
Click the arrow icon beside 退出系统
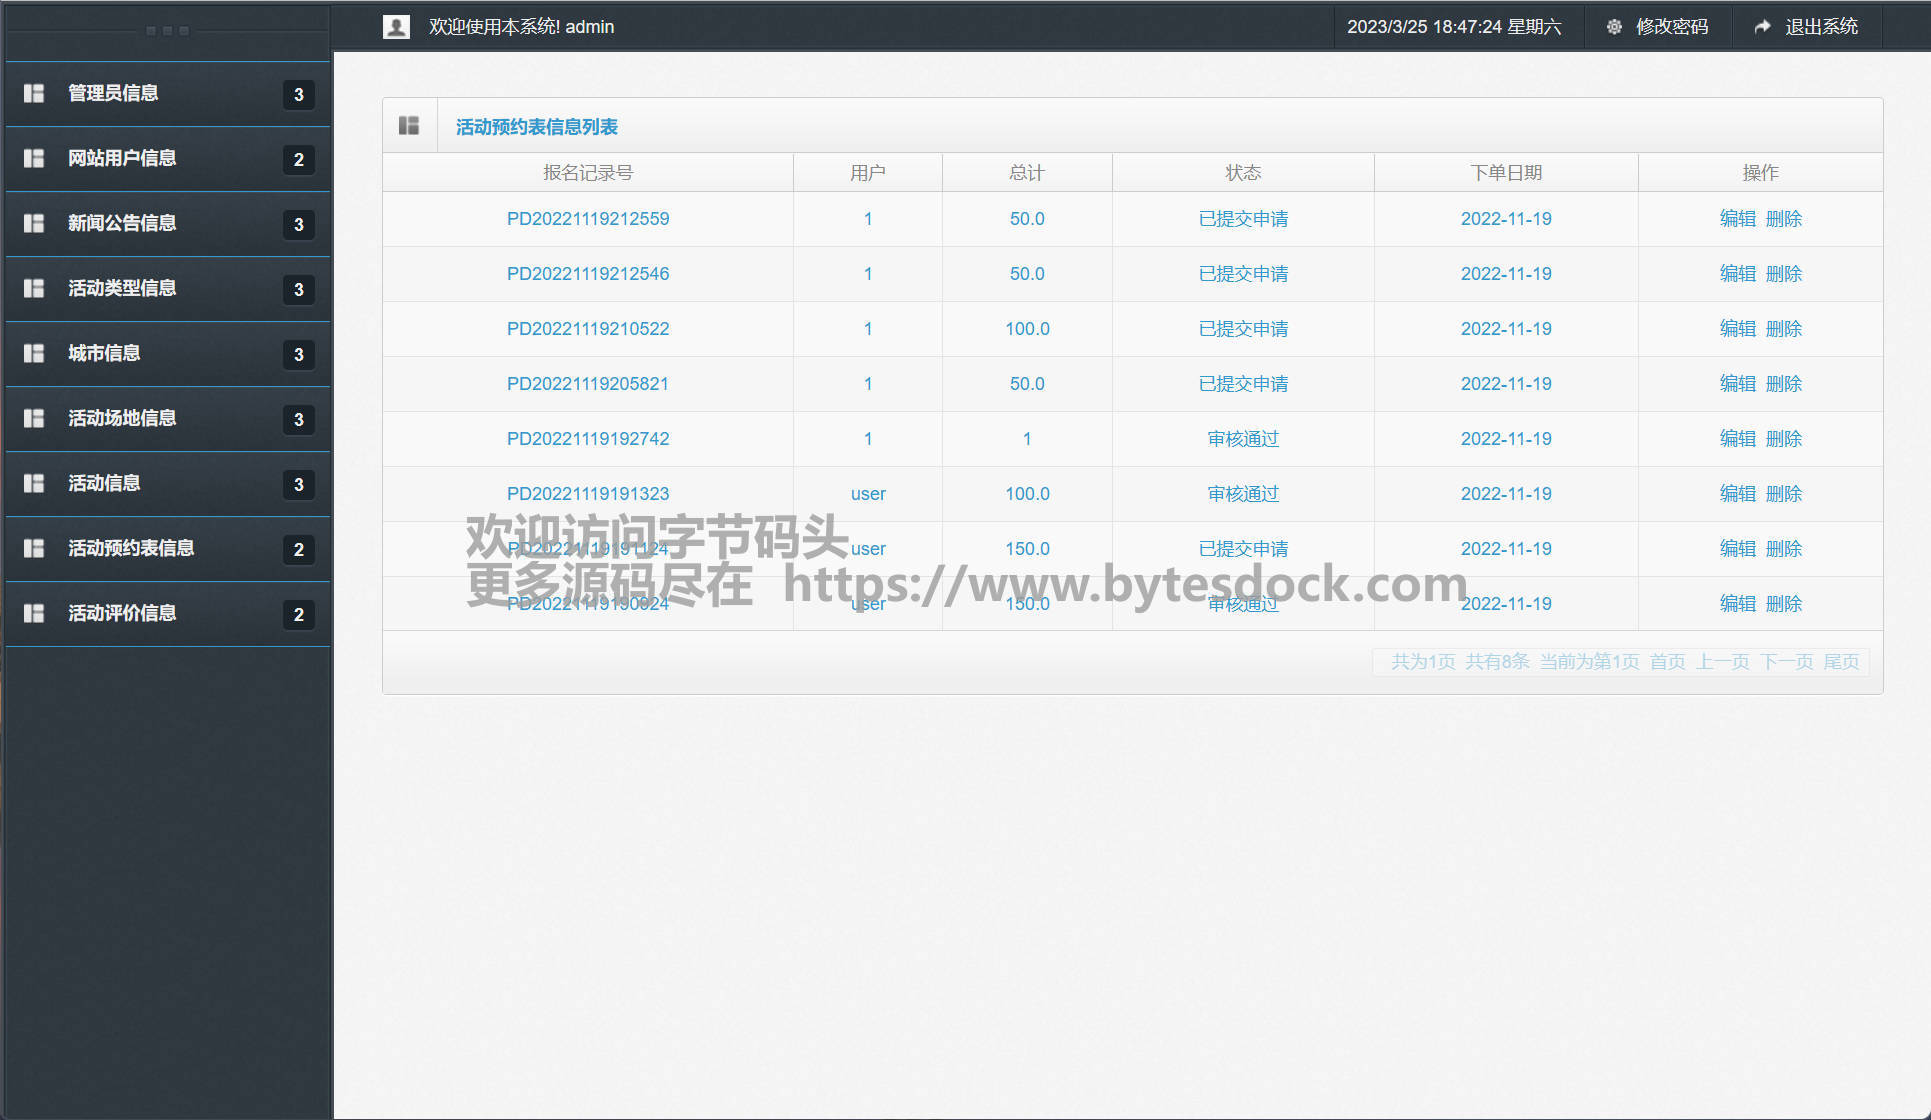click(1762, 27)
